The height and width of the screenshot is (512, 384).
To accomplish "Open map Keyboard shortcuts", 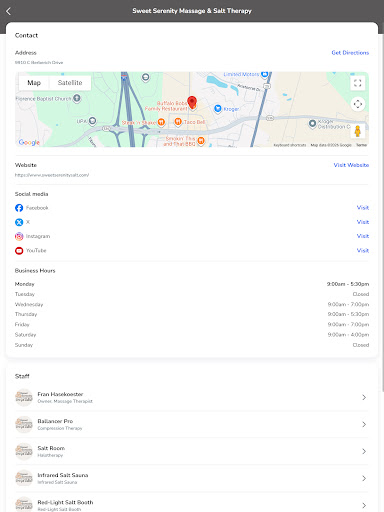I will (290, 145).
